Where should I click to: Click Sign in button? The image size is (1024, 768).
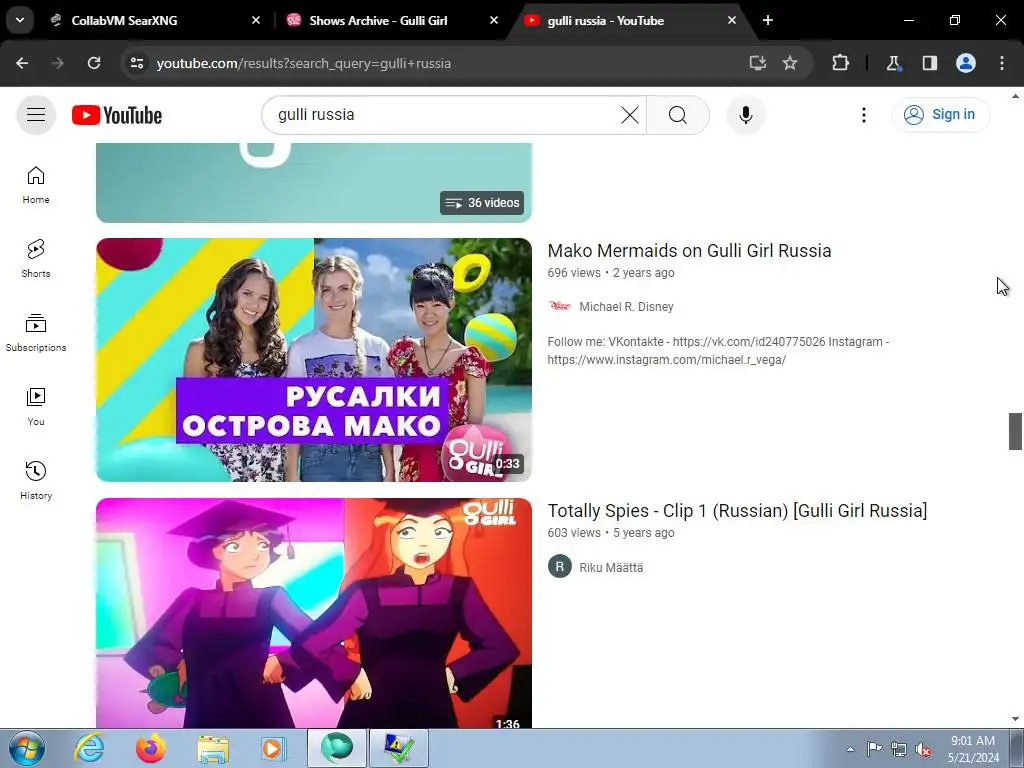pyautogui.click(x=941, y=115)
